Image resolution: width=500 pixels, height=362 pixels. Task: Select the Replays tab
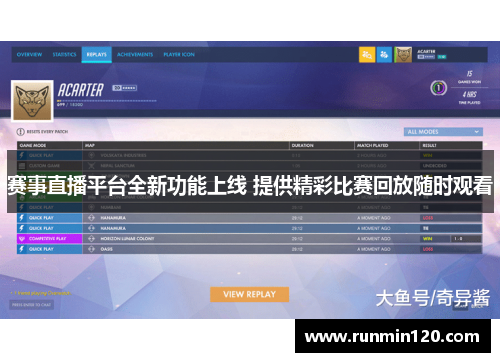click(x=97, y=54)
